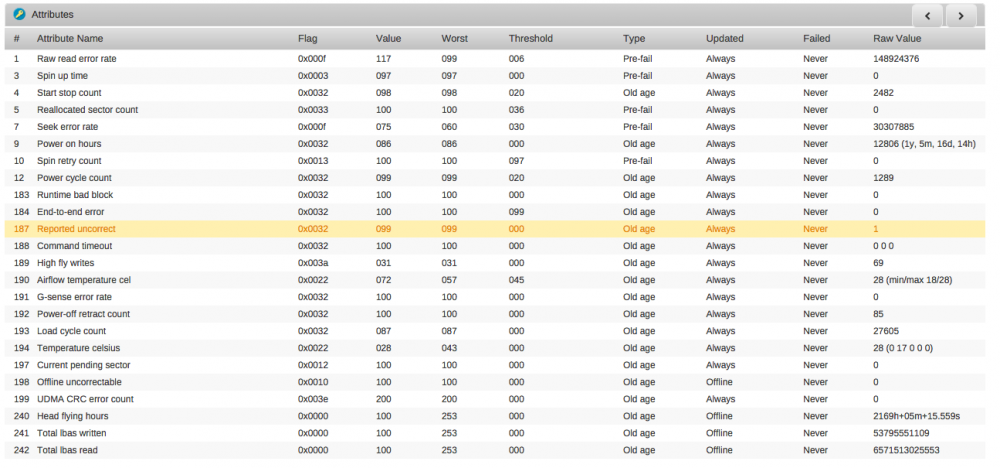
Task: Select the Spin retry count attribute
Action: tap(69, 161)
